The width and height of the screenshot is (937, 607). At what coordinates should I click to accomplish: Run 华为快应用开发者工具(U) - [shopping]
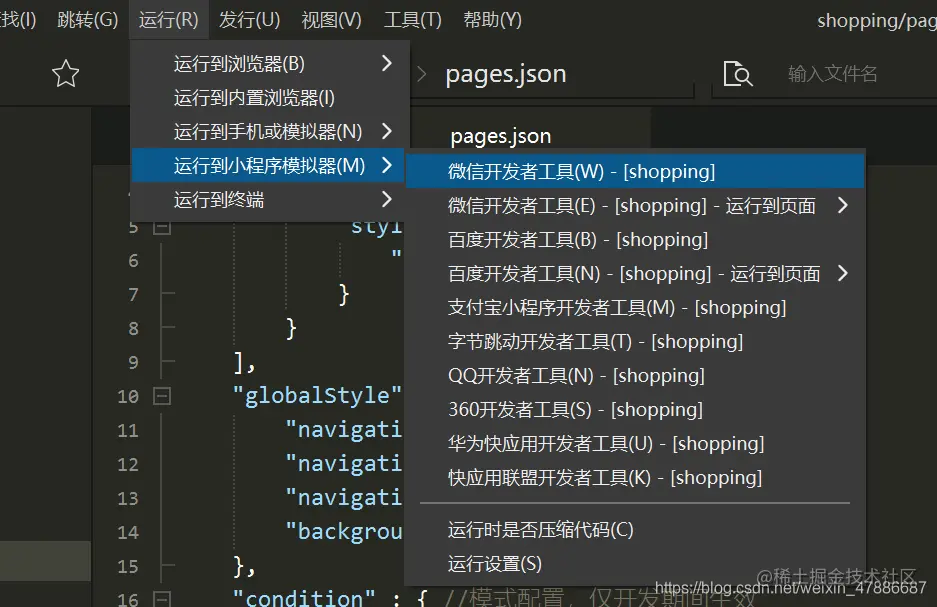[x=635, y=444]
